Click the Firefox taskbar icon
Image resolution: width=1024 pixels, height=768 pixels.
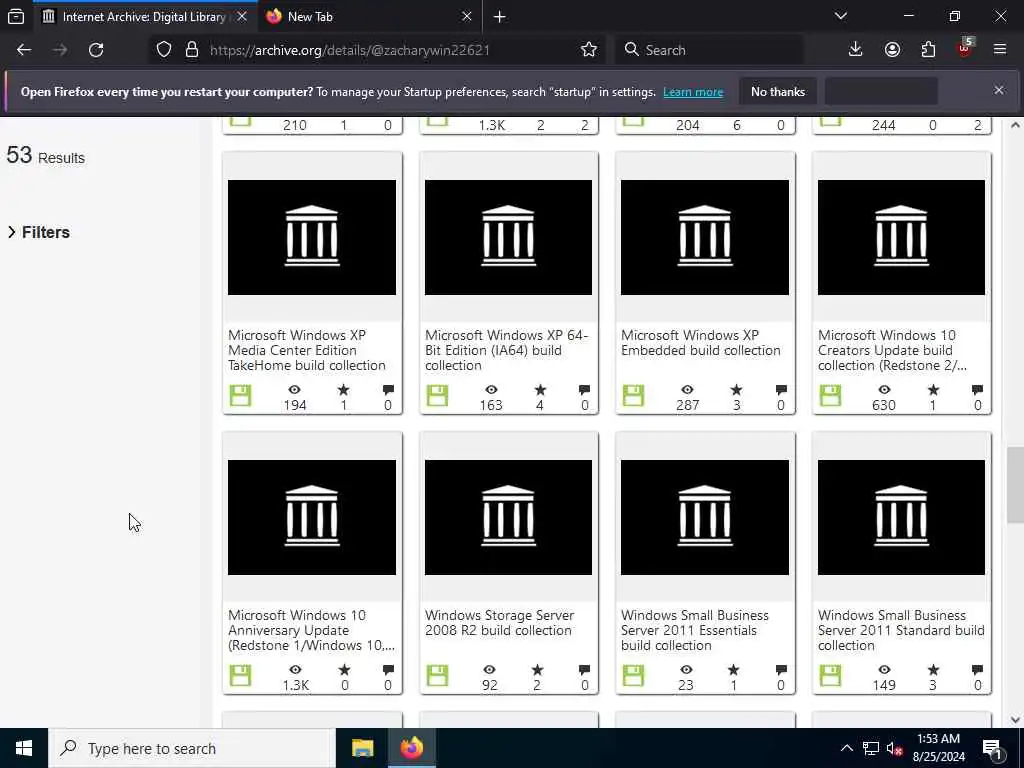coord(411,748)
